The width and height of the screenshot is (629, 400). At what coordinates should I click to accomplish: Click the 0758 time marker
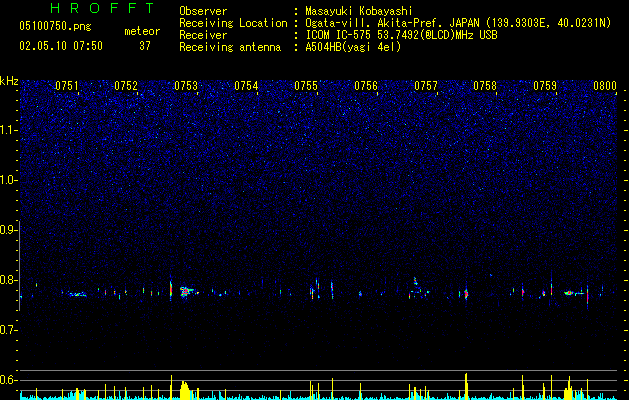coord(485,86)
